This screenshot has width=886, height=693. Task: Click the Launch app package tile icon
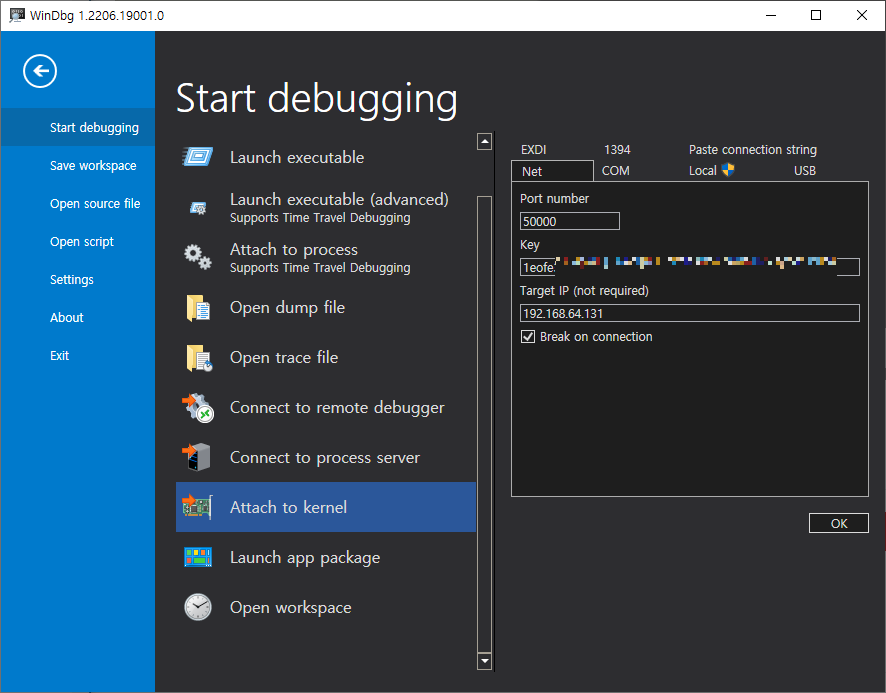(x=197, y=557)
